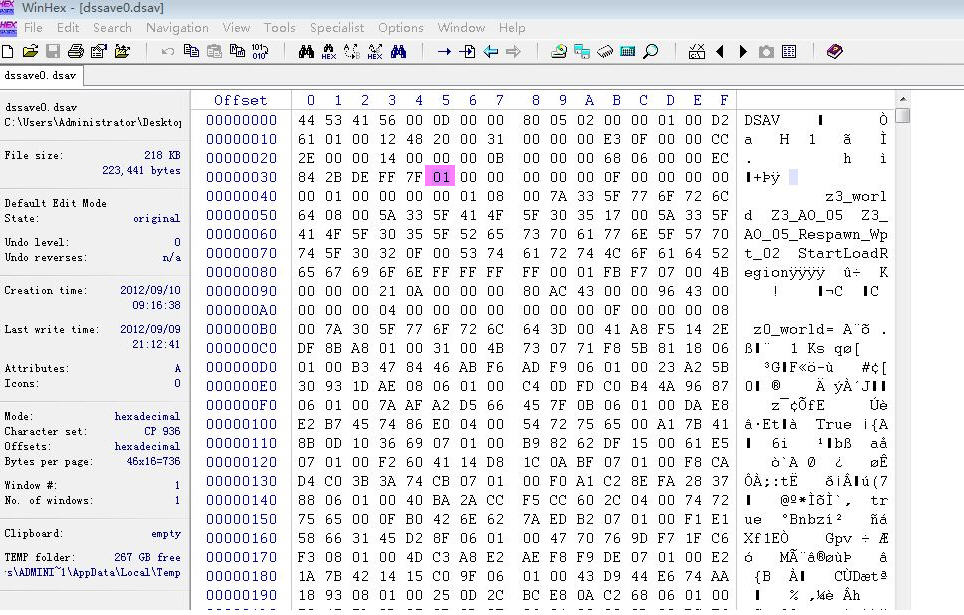Click the Offset column header
964x615 pixels.
tap(241, 100)
